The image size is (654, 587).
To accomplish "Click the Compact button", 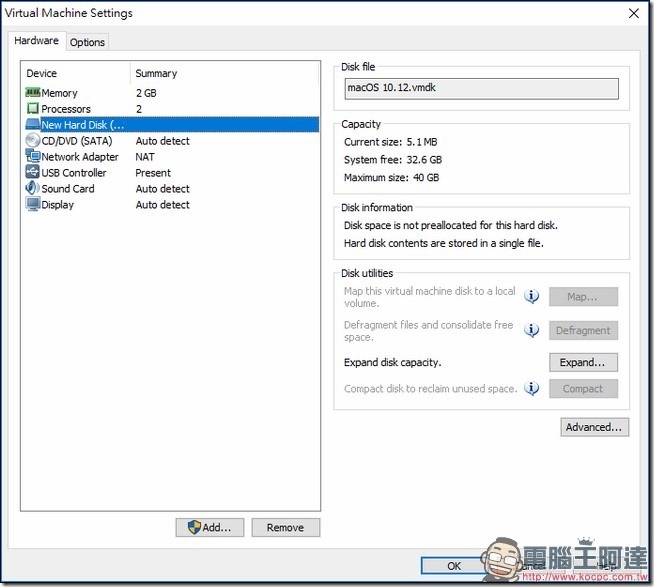I will click(583, 388).
